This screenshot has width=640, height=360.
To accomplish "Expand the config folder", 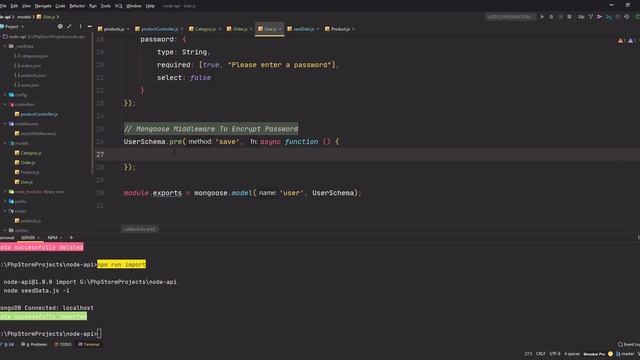I will coord(5,95).
